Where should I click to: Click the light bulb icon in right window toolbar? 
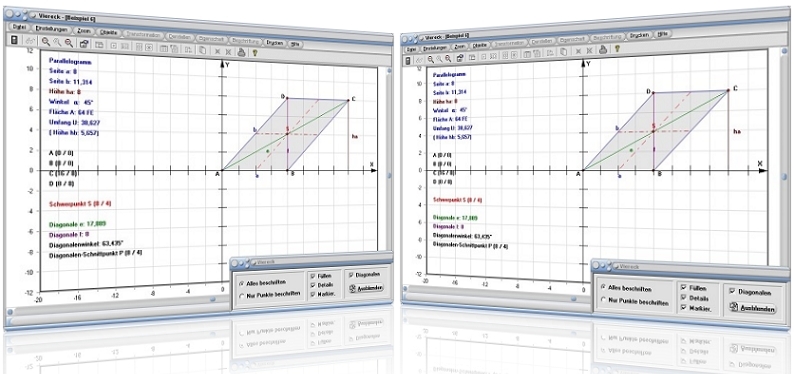pyautogui.click(x=617, y=49)
